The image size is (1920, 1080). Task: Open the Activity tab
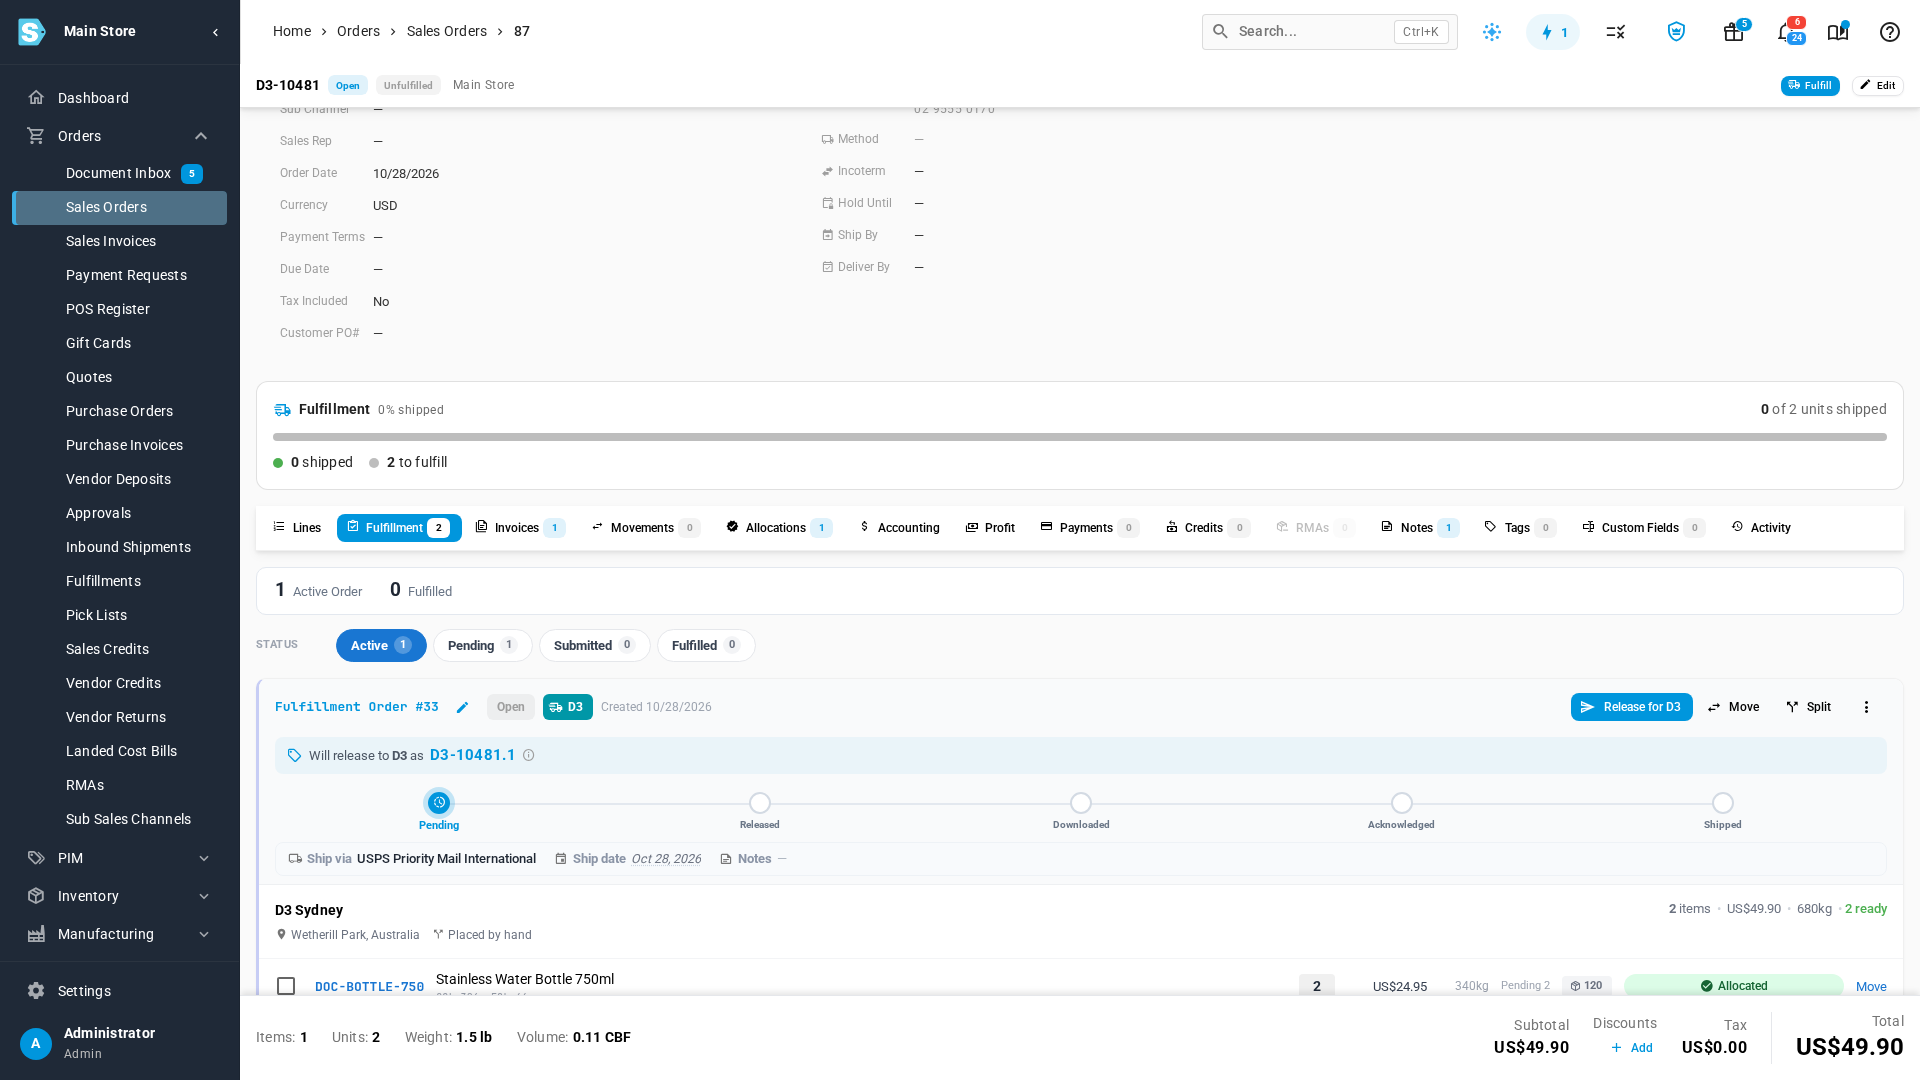coord(1761,528)
